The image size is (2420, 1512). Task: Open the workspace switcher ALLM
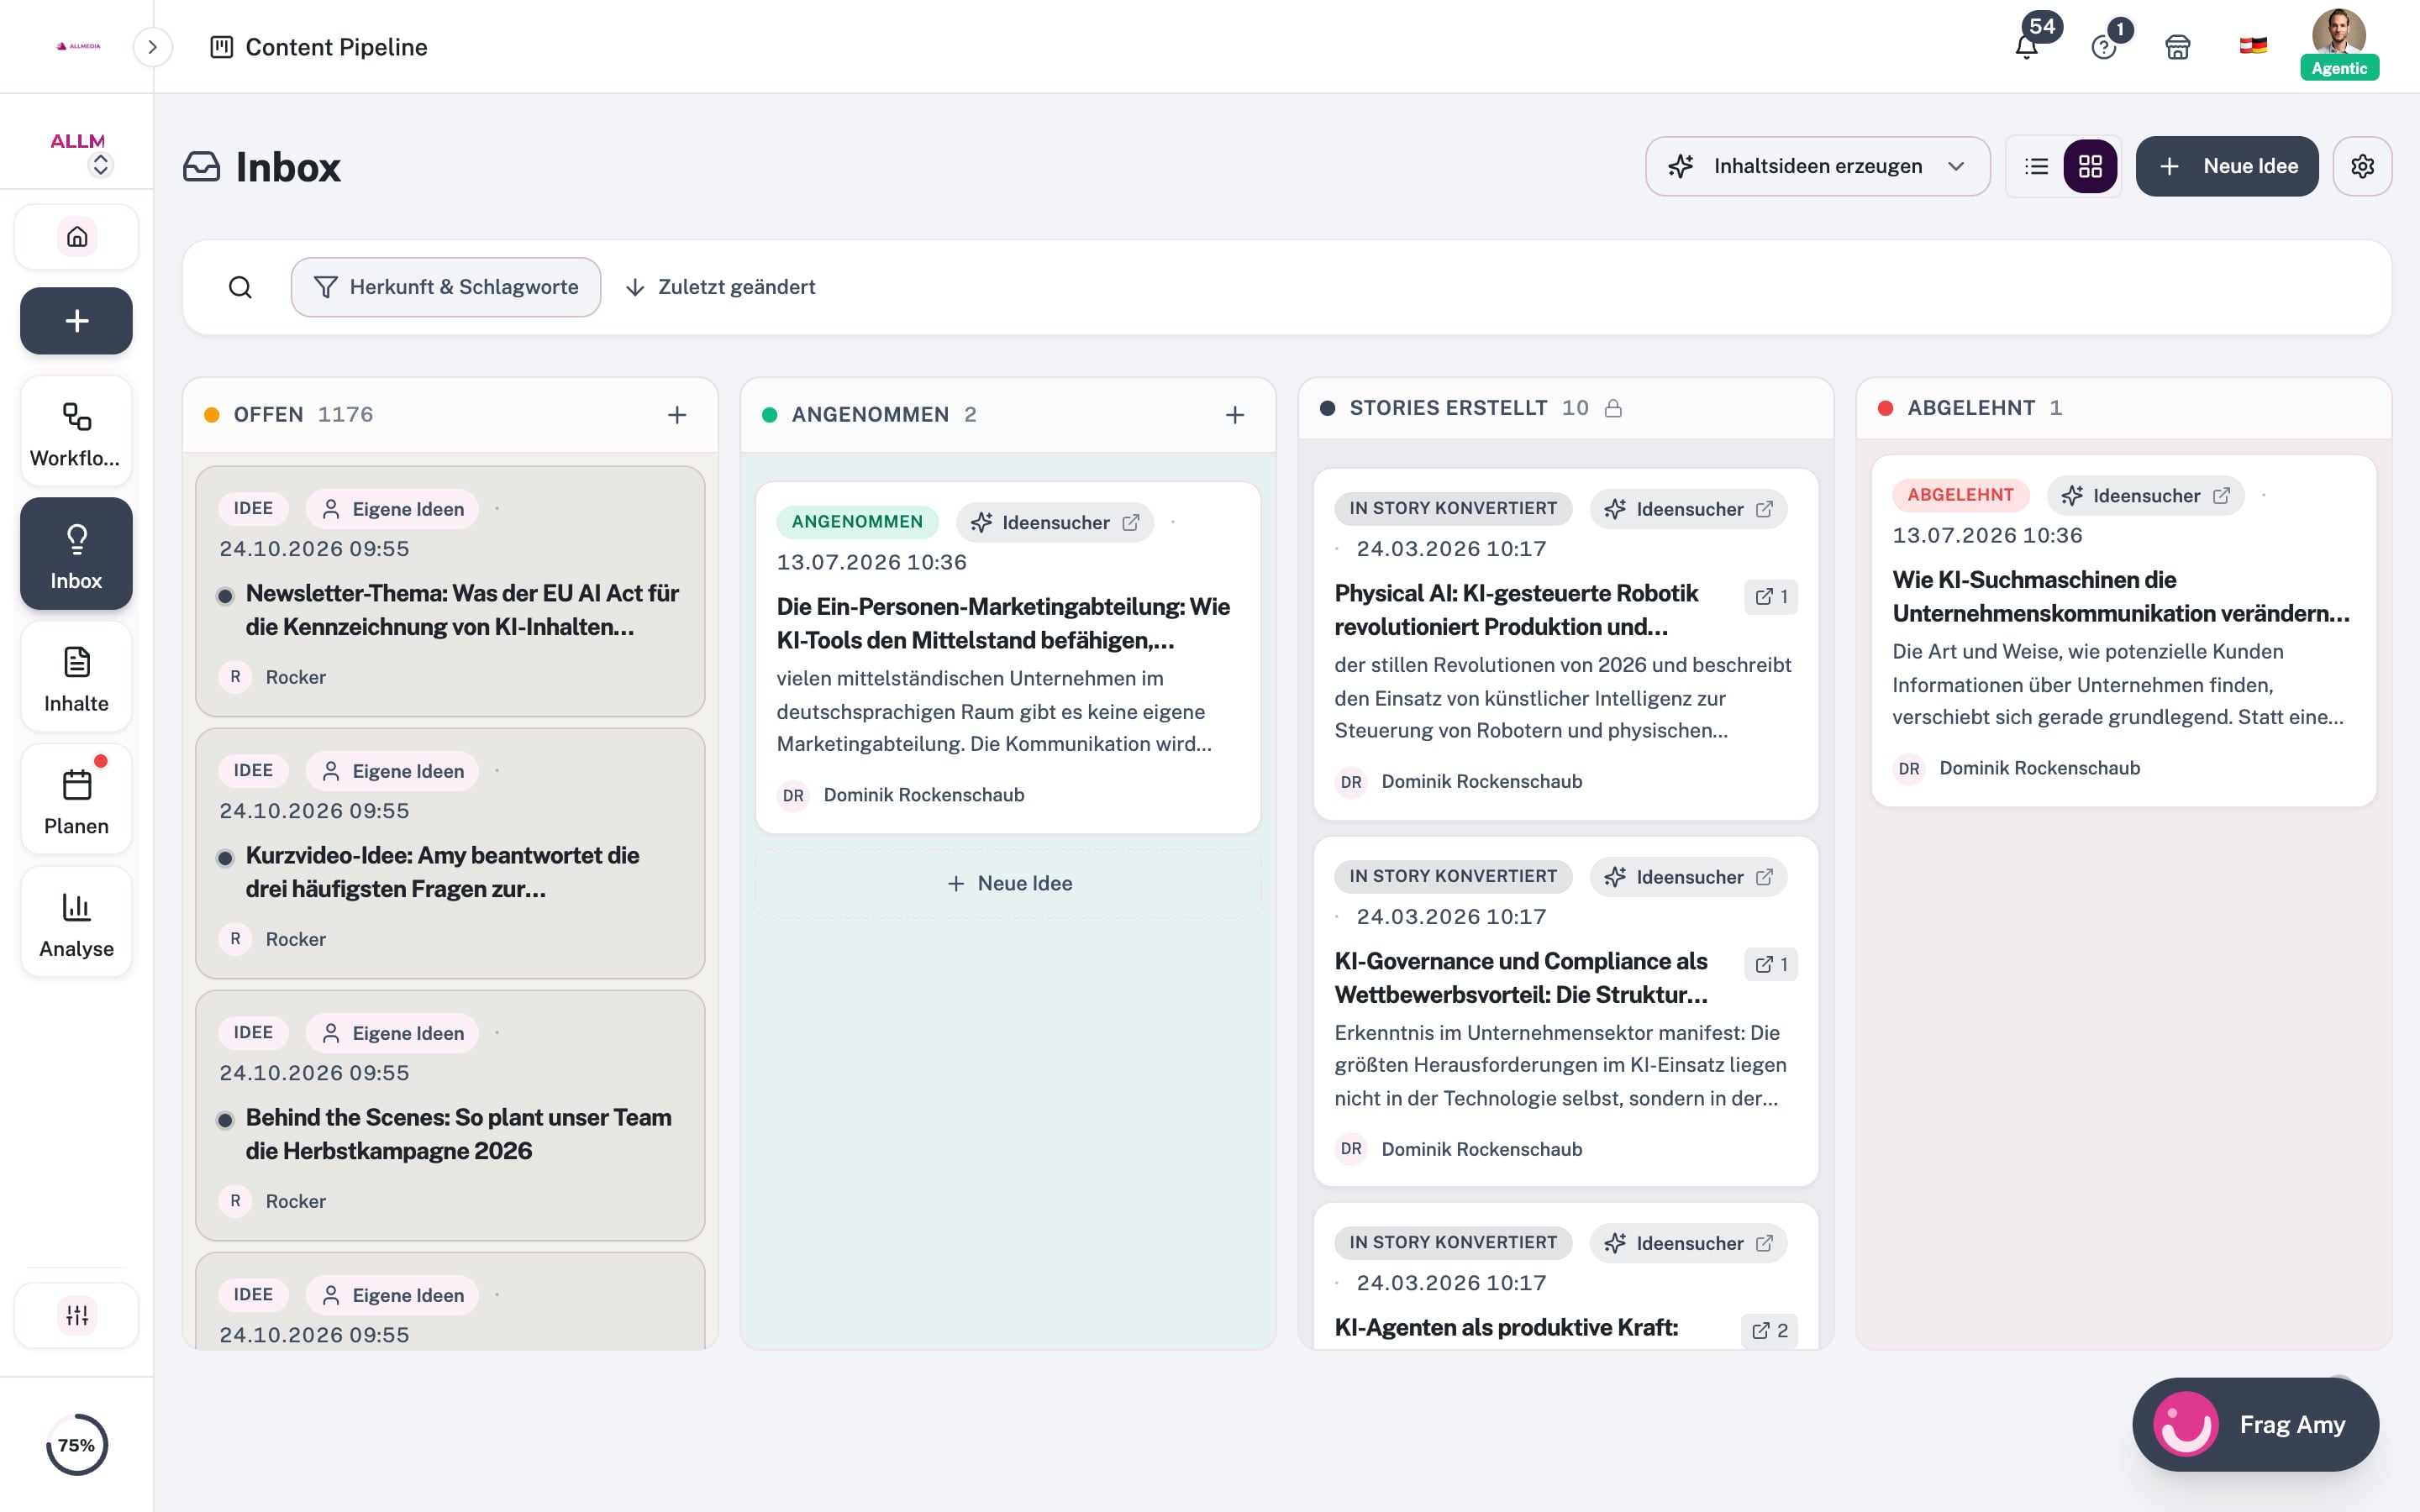pyautogui.click(x=78, y=152)
